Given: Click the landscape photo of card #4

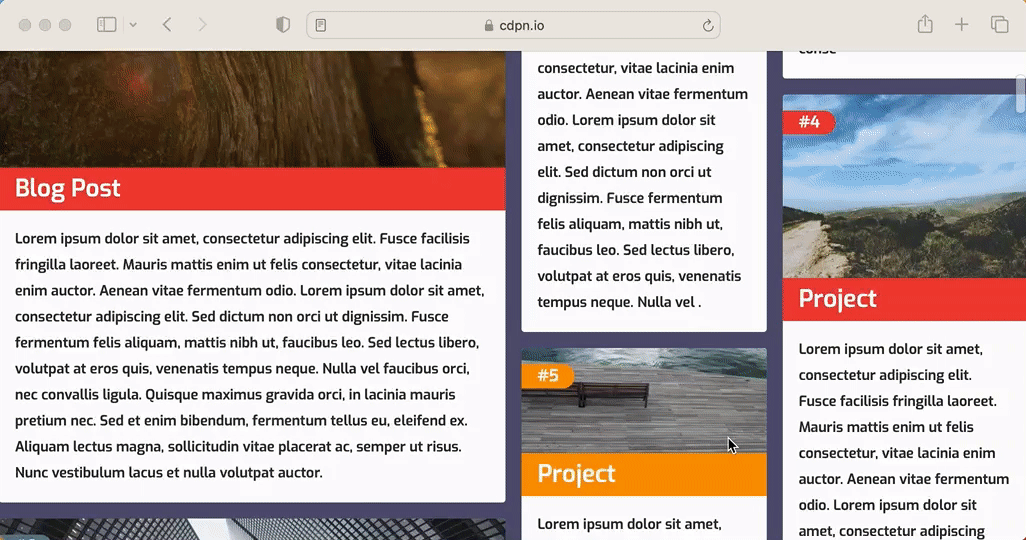Looking at the screenshot, I should click(904, 187).
